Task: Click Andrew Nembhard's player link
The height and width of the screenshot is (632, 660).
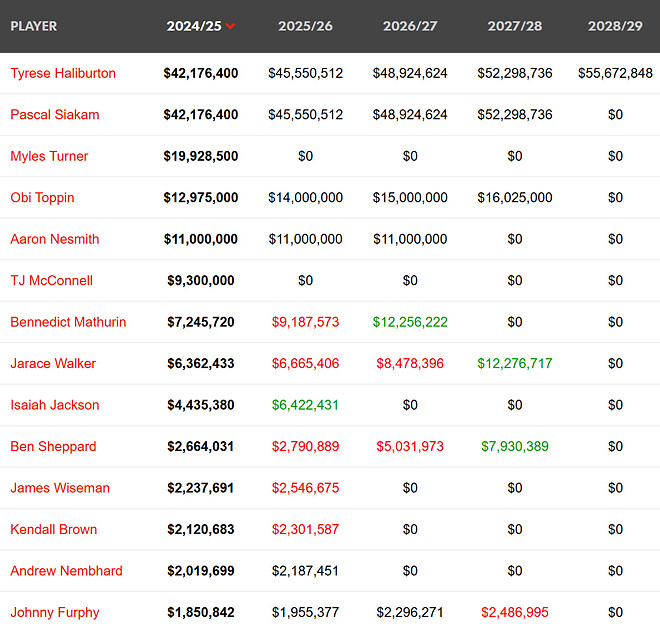Action: pos(66,571)
